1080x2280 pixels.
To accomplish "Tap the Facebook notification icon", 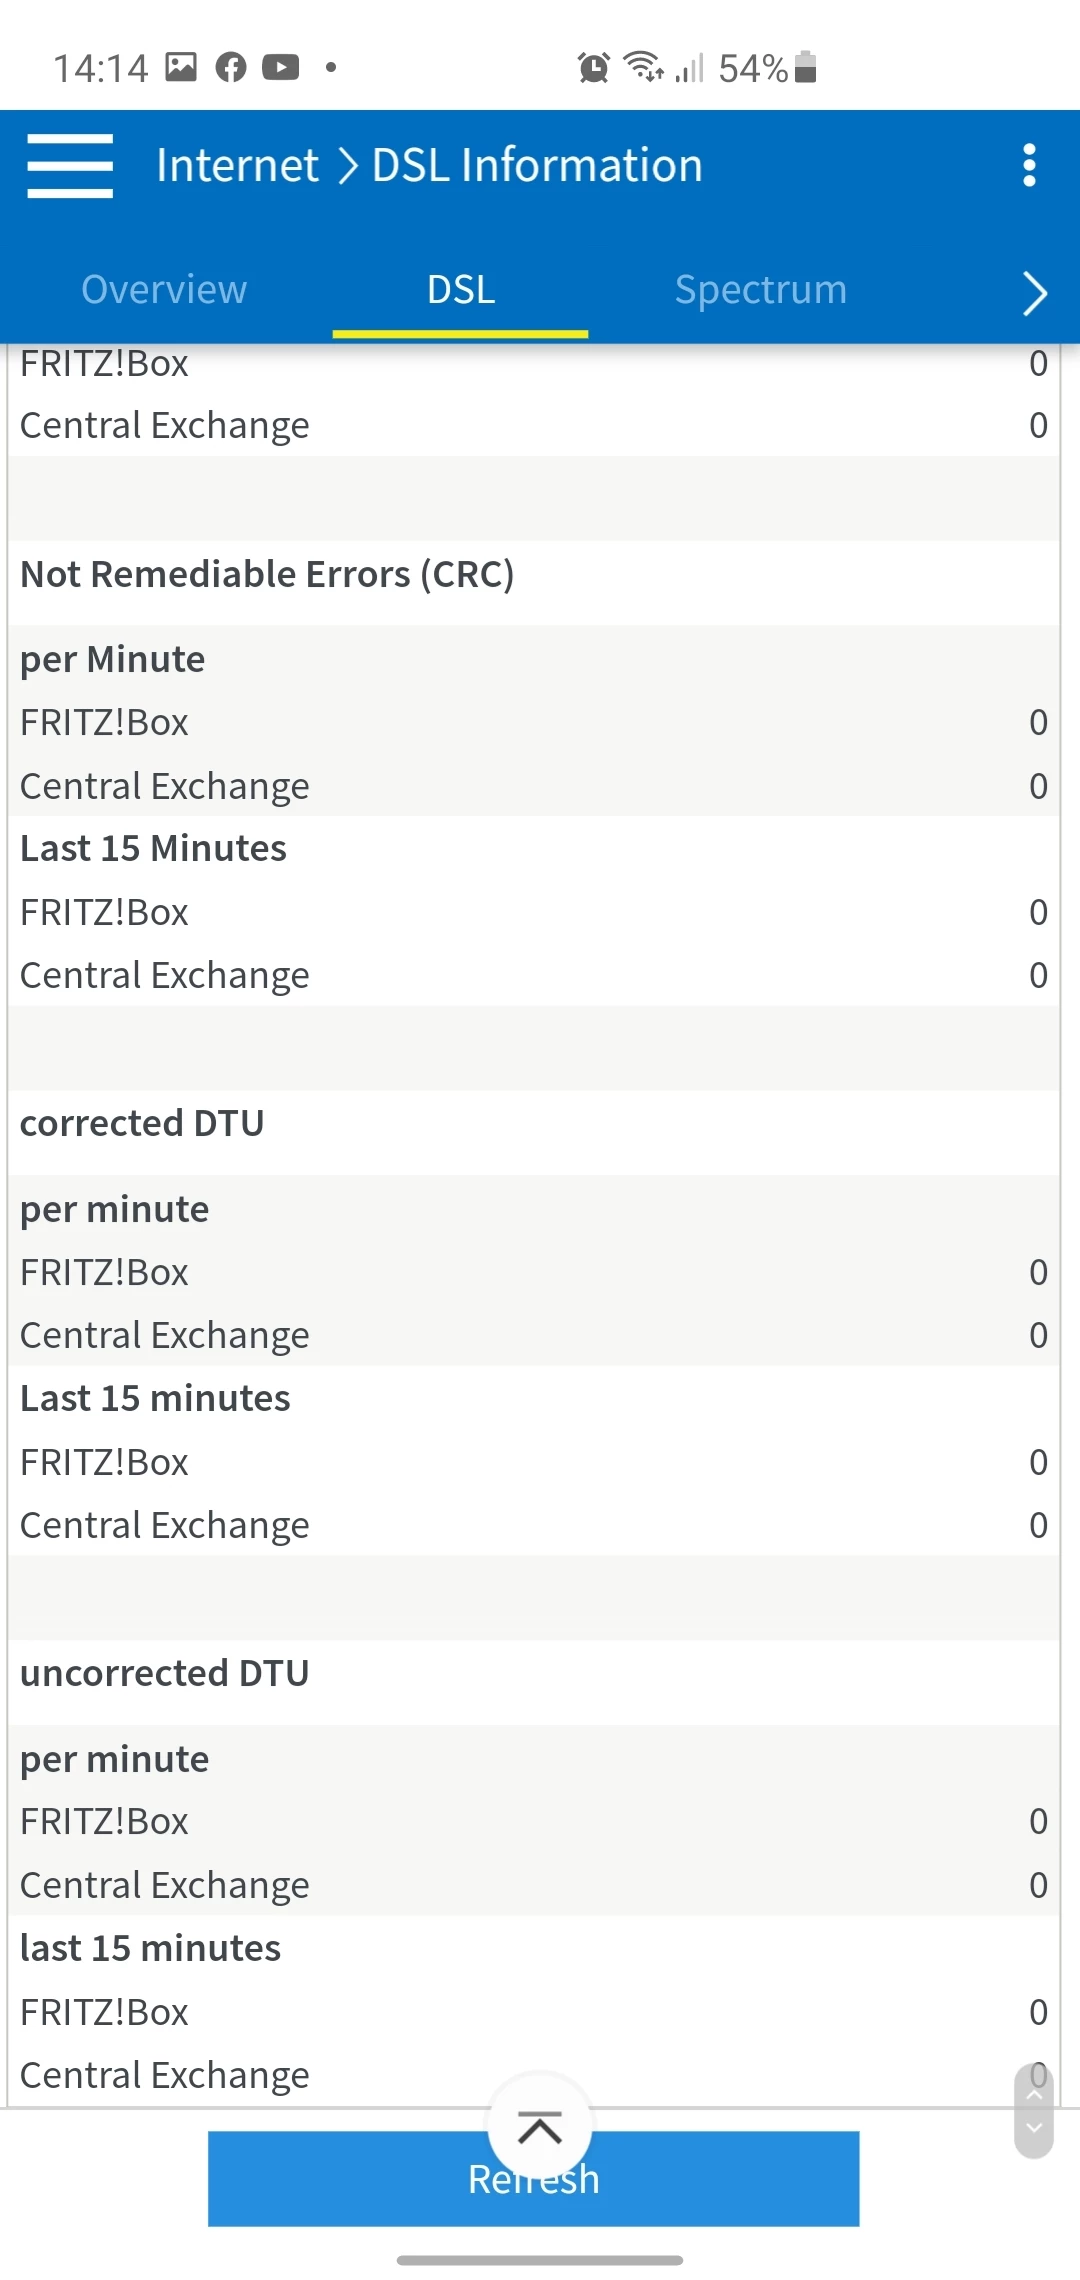I will tap(231, 68).
